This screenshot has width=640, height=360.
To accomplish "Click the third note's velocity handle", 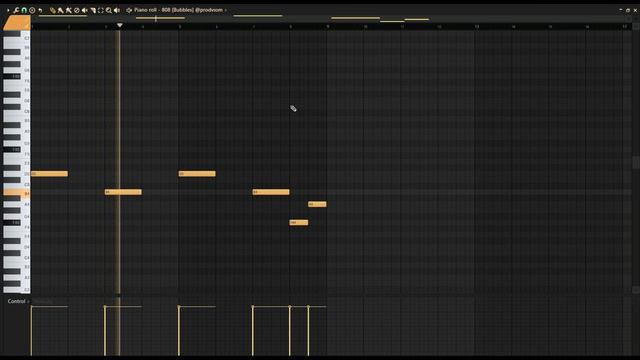I will [x=179, y=307].
